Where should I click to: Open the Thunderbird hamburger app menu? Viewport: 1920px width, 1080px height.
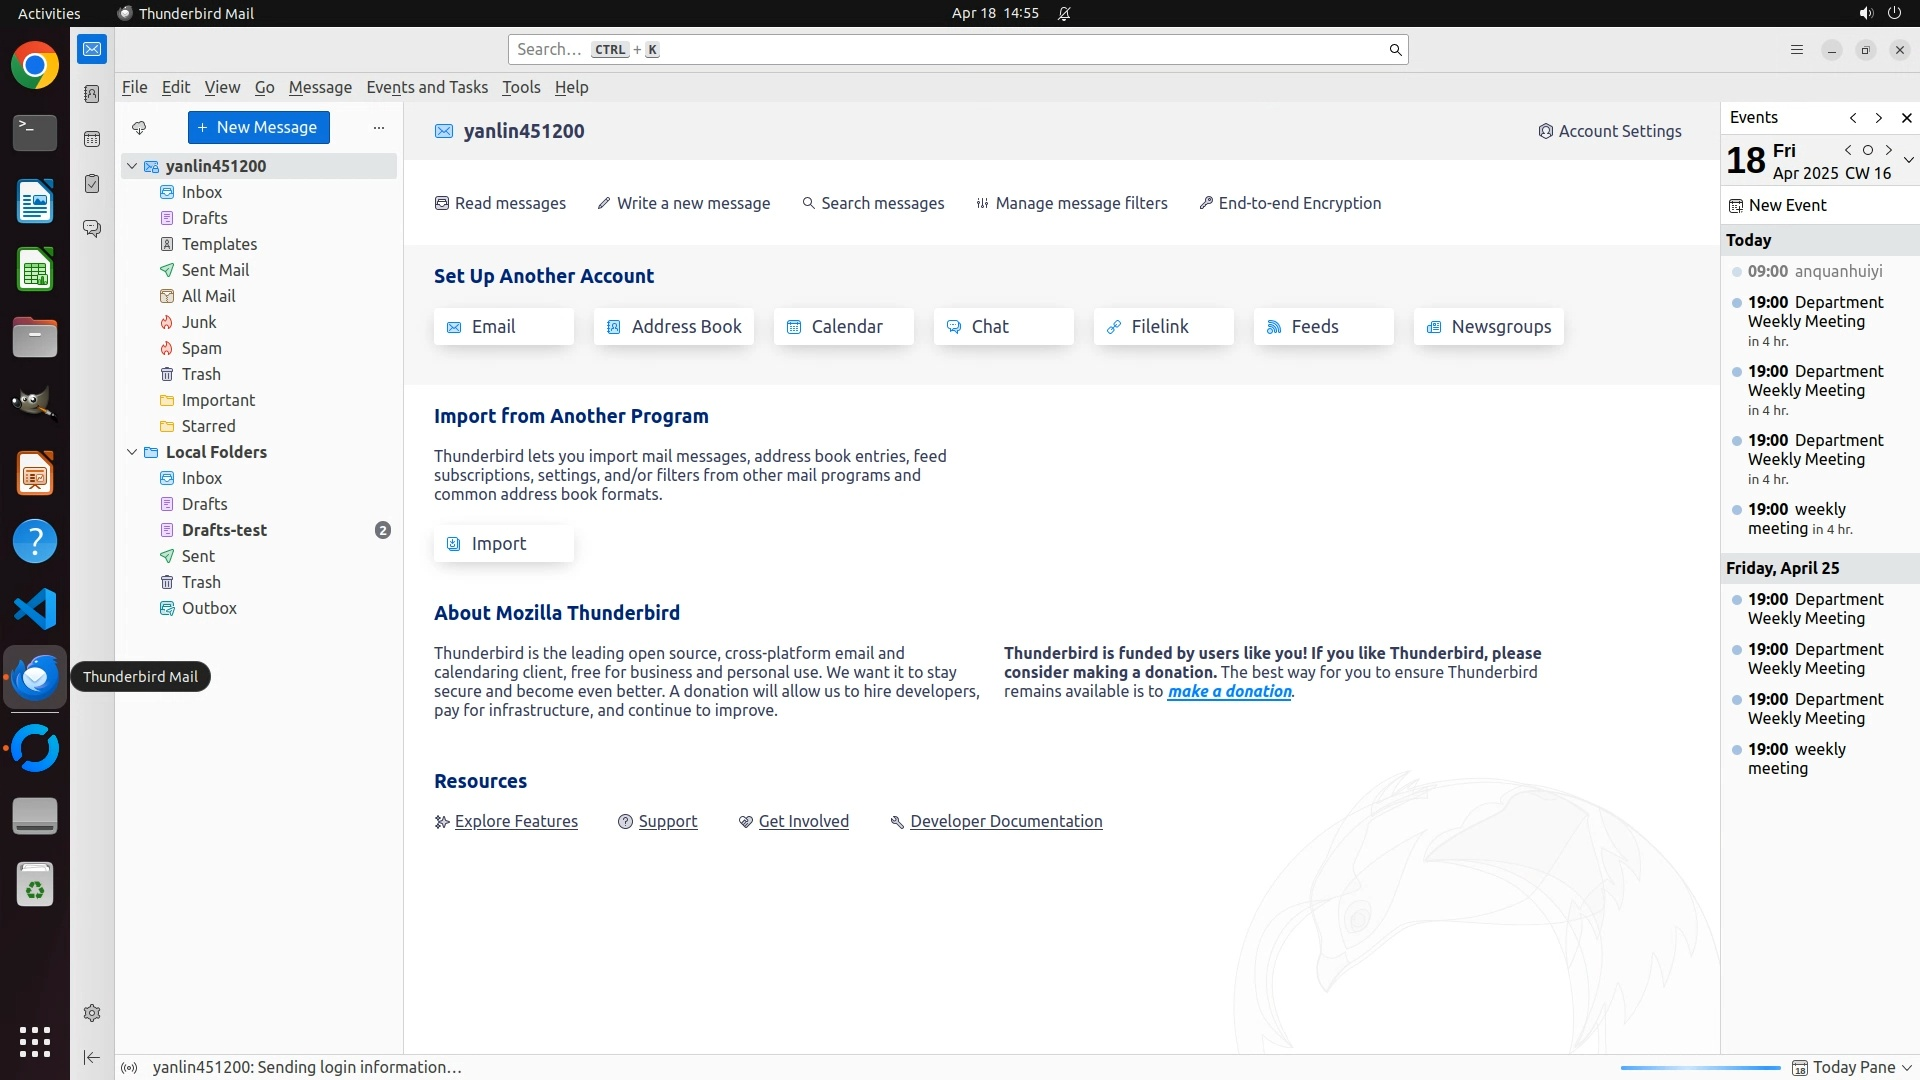point(1796,50)
